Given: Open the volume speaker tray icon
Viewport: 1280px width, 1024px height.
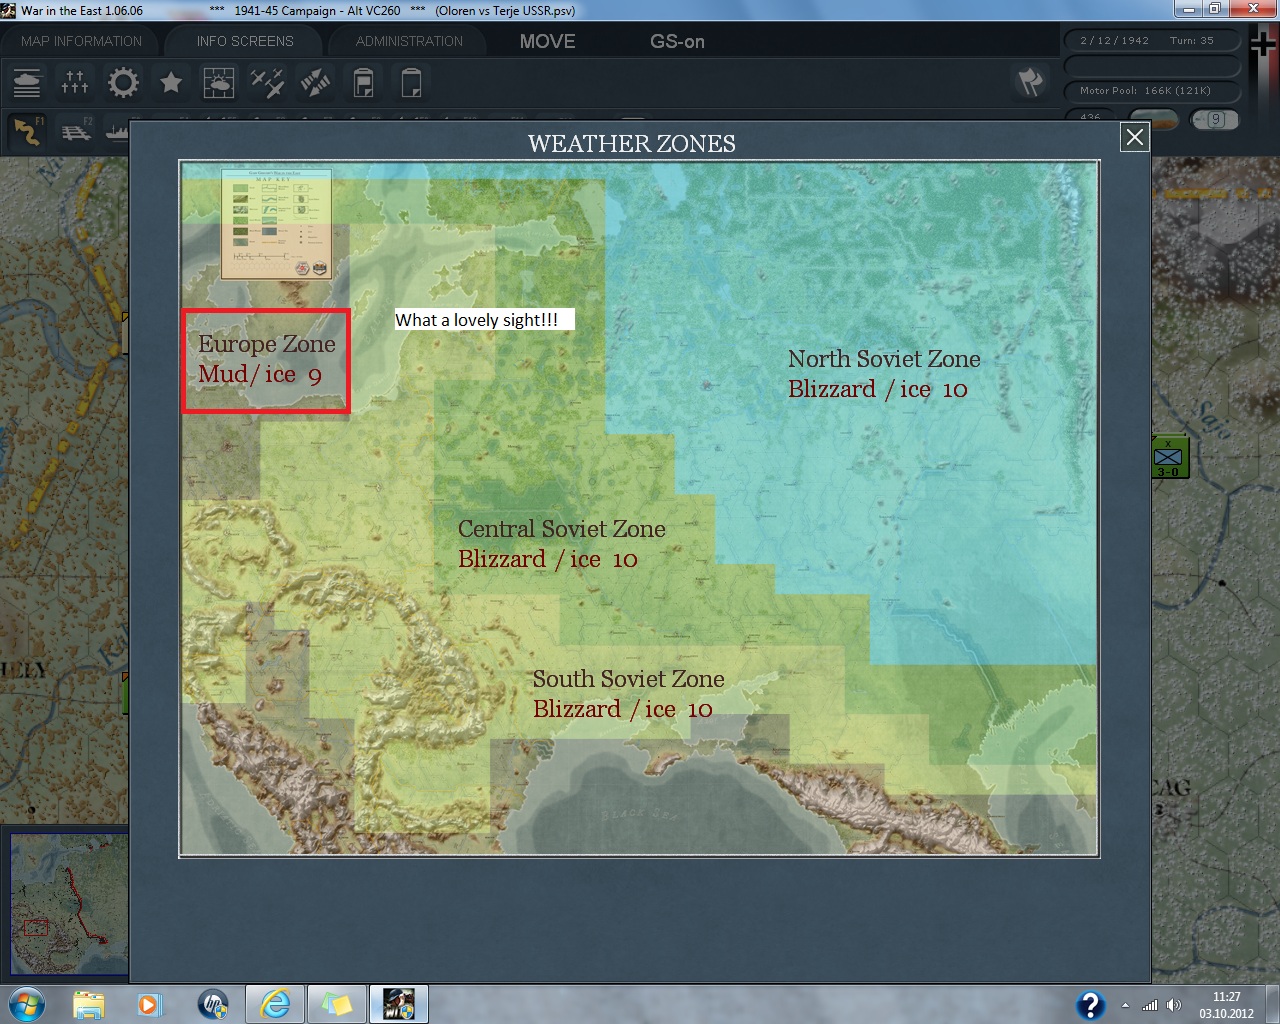Looking at the screenshot, I should [x=1174, y=1005].
